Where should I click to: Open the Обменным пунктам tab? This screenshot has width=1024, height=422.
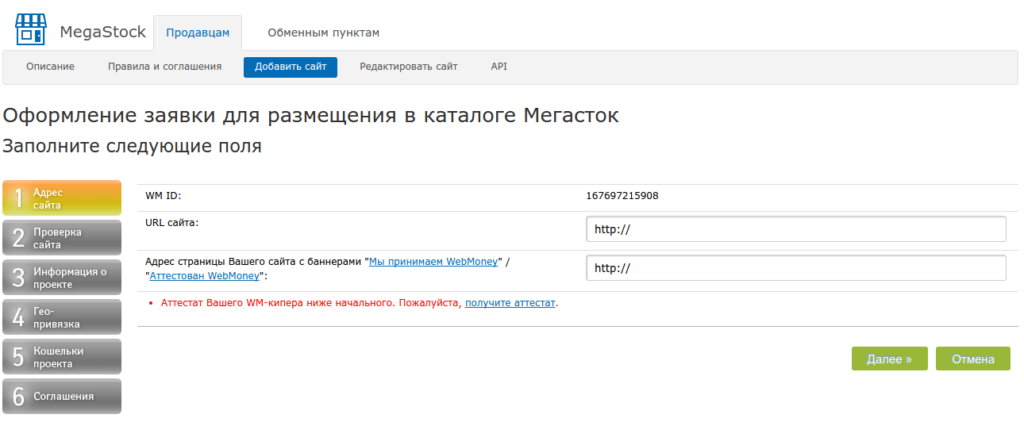(323, 33)
